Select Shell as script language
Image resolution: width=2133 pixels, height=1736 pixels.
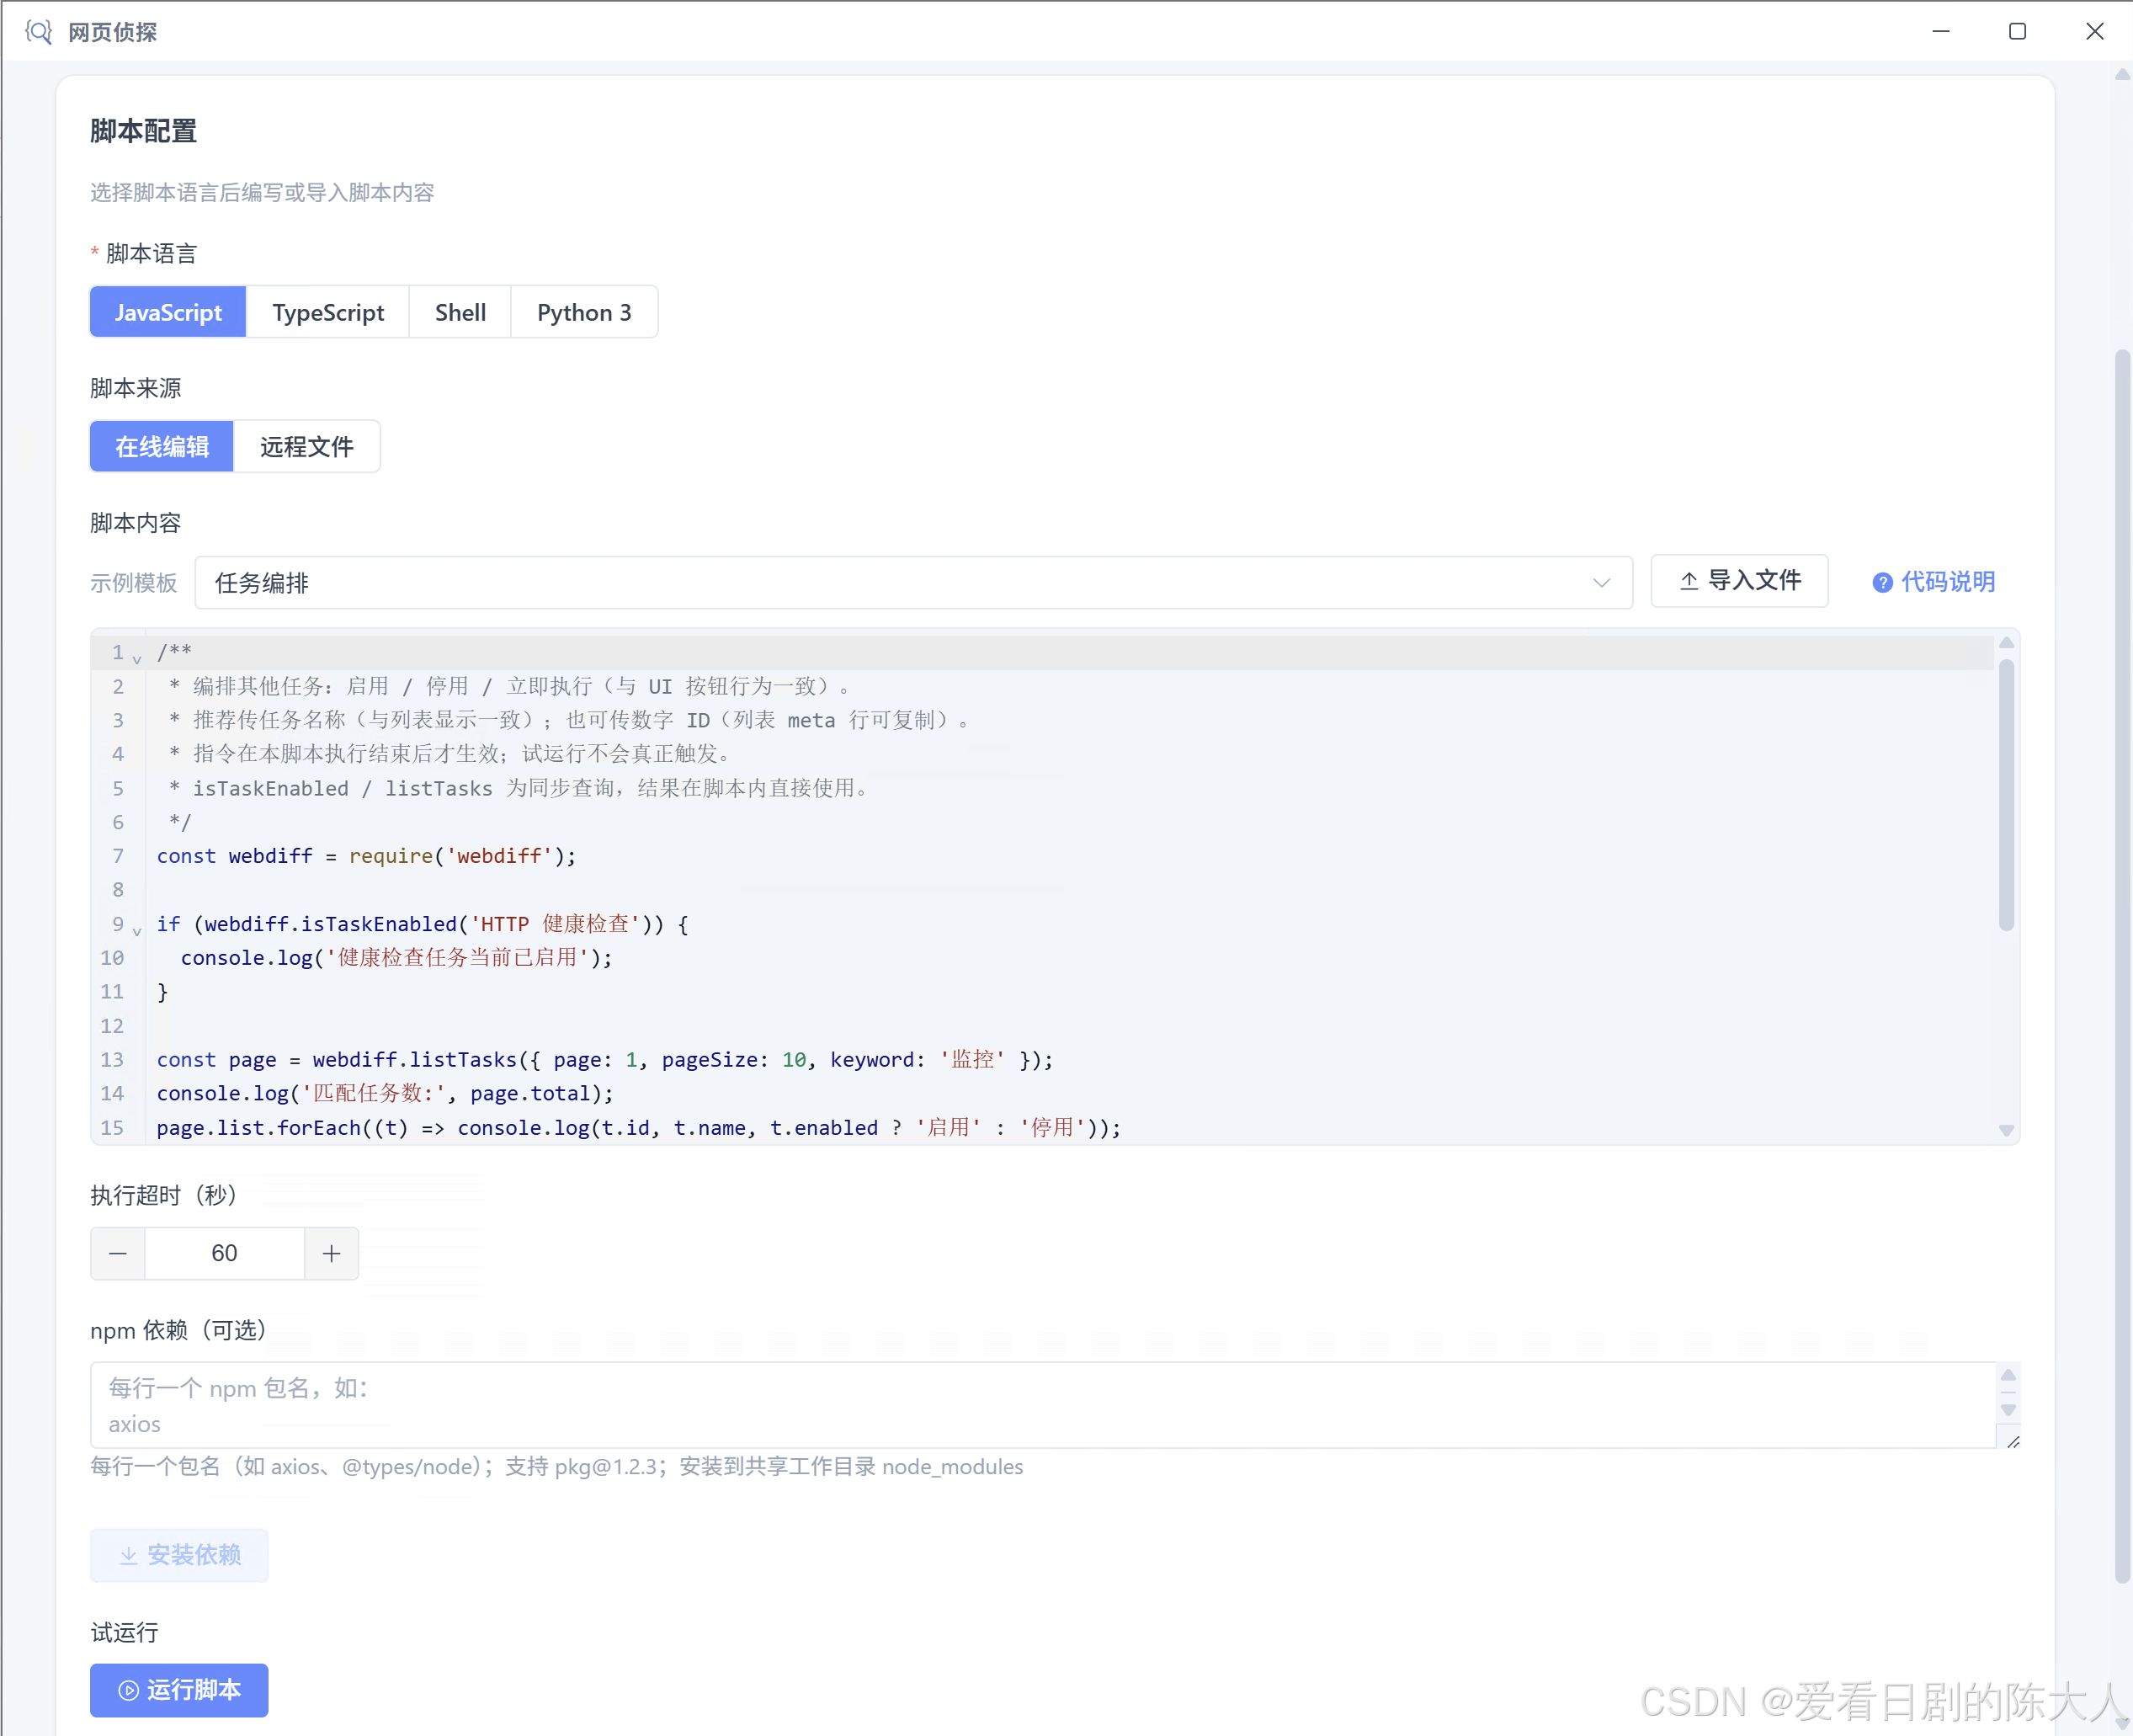(460, 312)
